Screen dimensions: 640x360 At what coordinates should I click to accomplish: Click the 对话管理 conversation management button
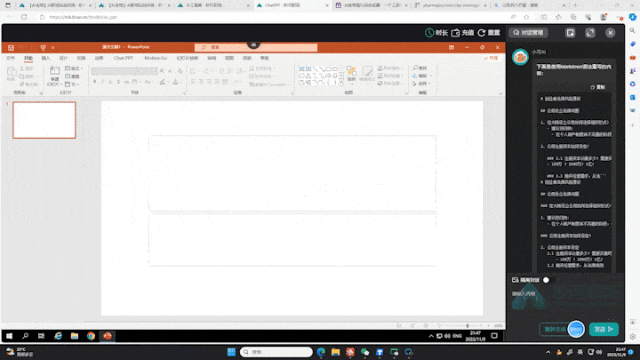click(528, 33)
